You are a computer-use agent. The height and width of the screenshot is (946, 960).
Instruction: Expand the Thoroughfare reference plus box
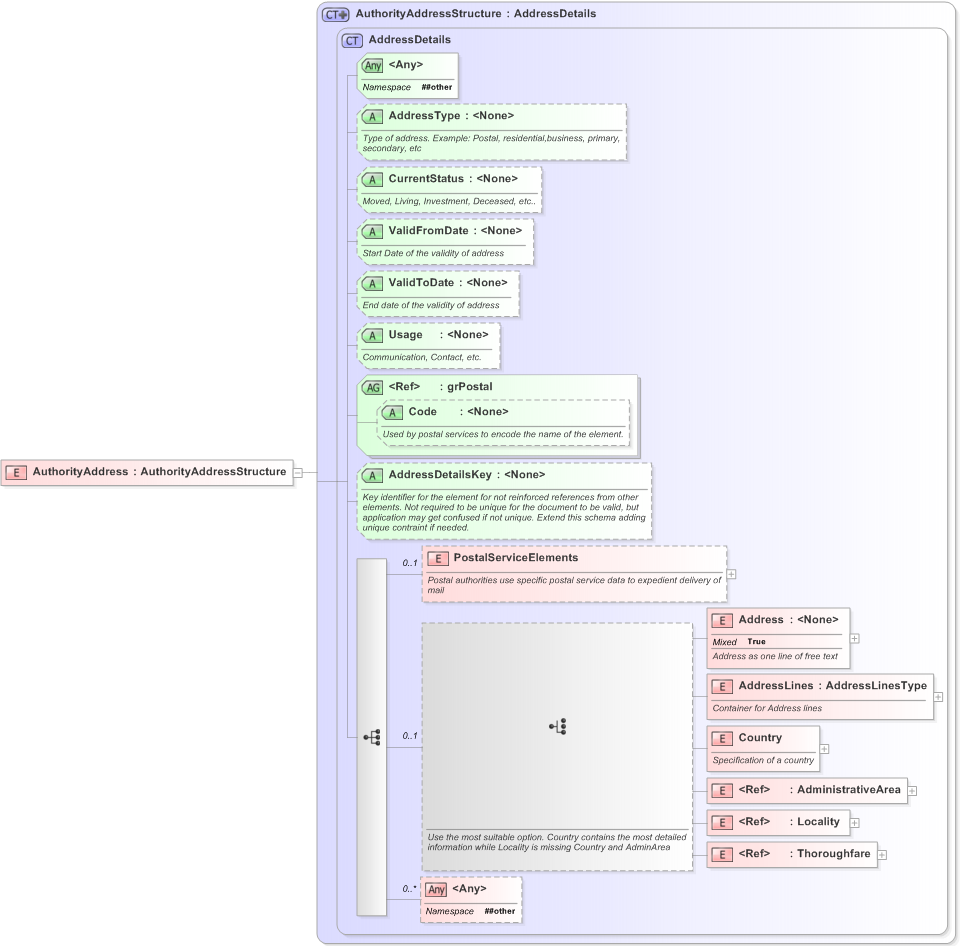881,855
